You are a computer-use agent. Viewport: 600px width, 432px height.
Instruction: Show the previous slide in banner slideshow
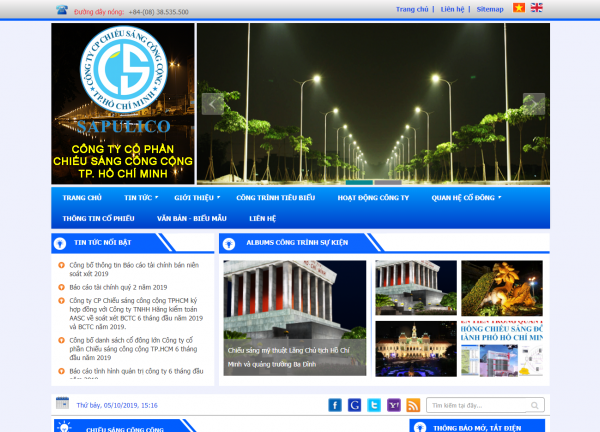(x=211, y=103)
